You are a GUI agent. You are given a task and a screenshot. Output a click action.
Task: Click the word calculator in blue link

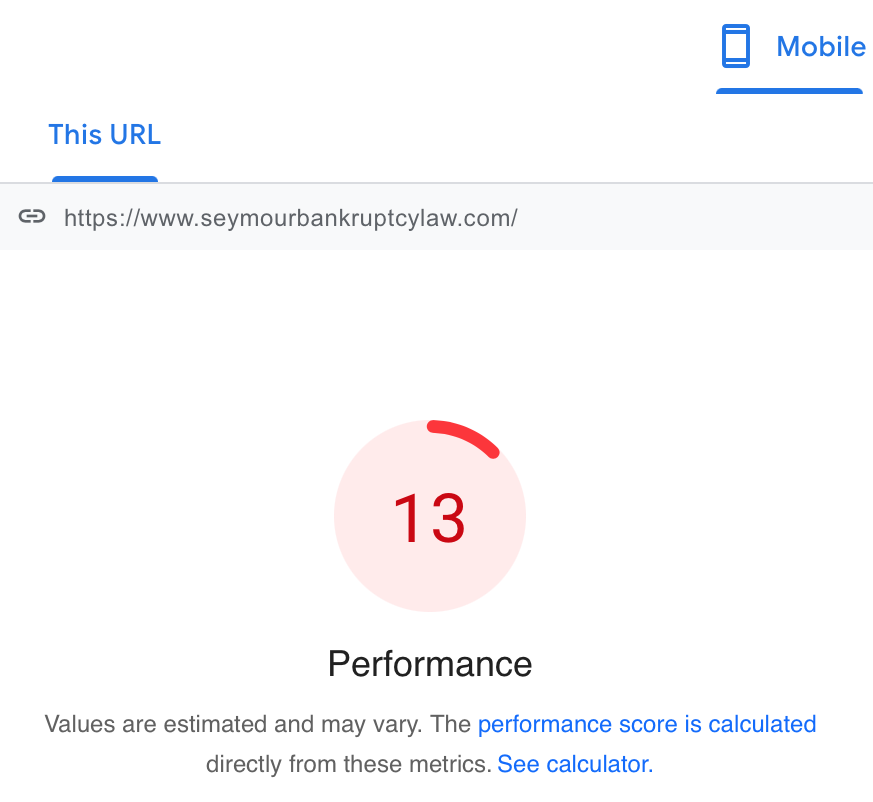point(600,764)
